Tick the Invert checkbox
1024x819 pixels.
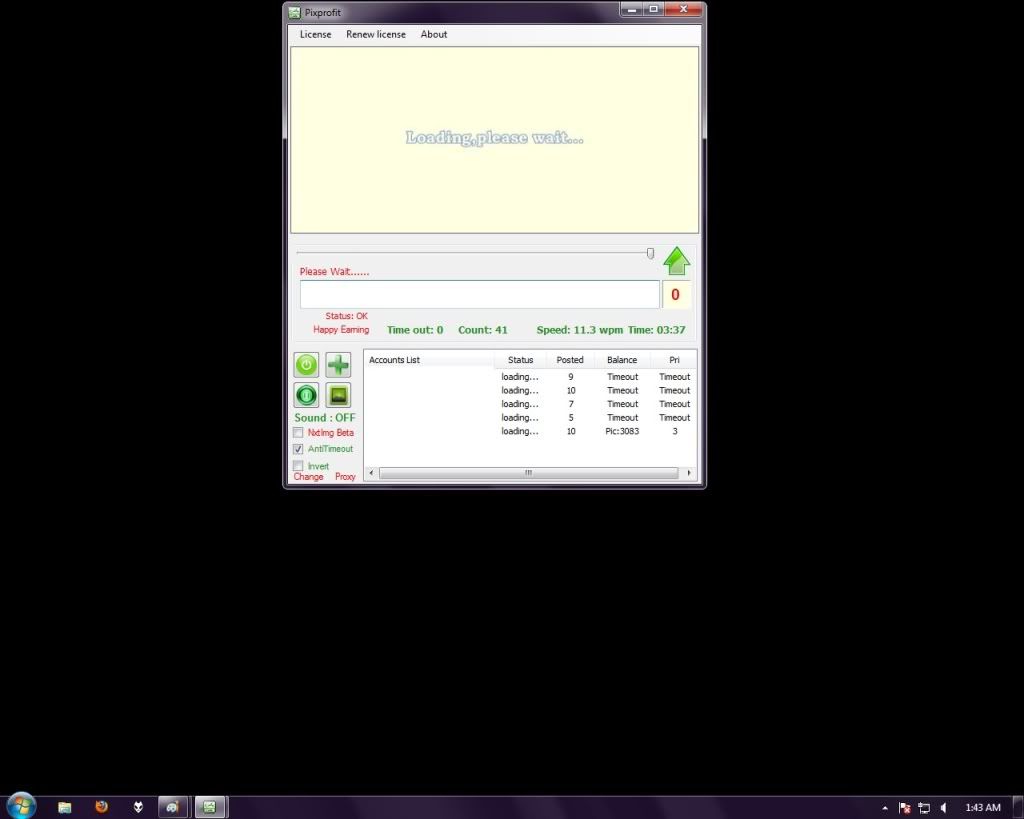(298, 466)
